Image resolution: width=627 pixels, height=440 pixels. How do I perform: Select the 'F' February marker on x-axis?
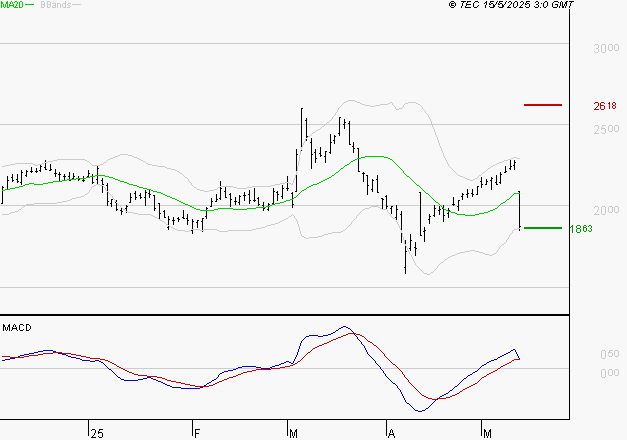click(197, 433)
